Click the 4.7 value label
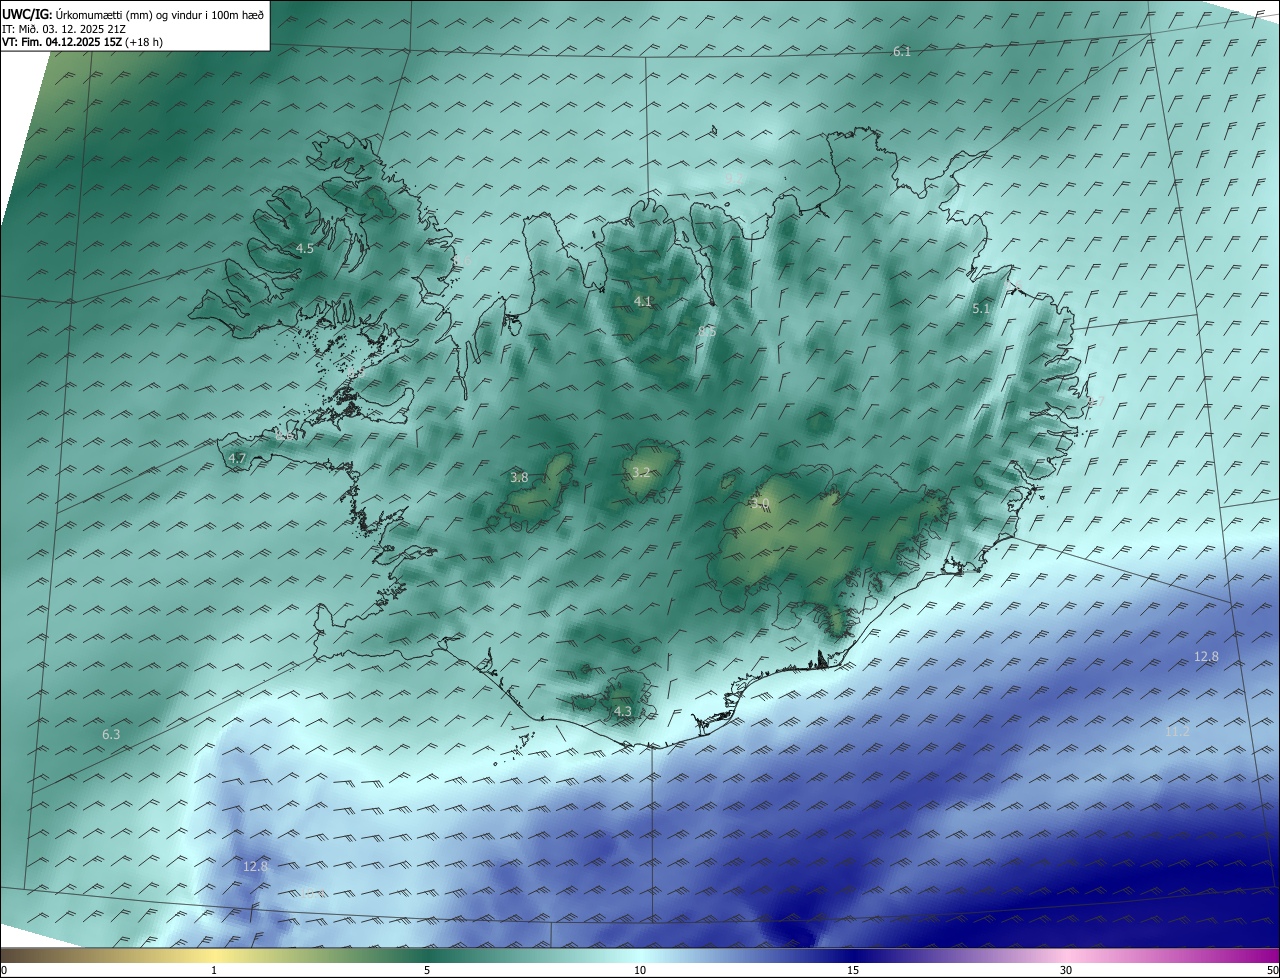The height and width of the screenshot is (978, 1280). (x=237, y=458)
